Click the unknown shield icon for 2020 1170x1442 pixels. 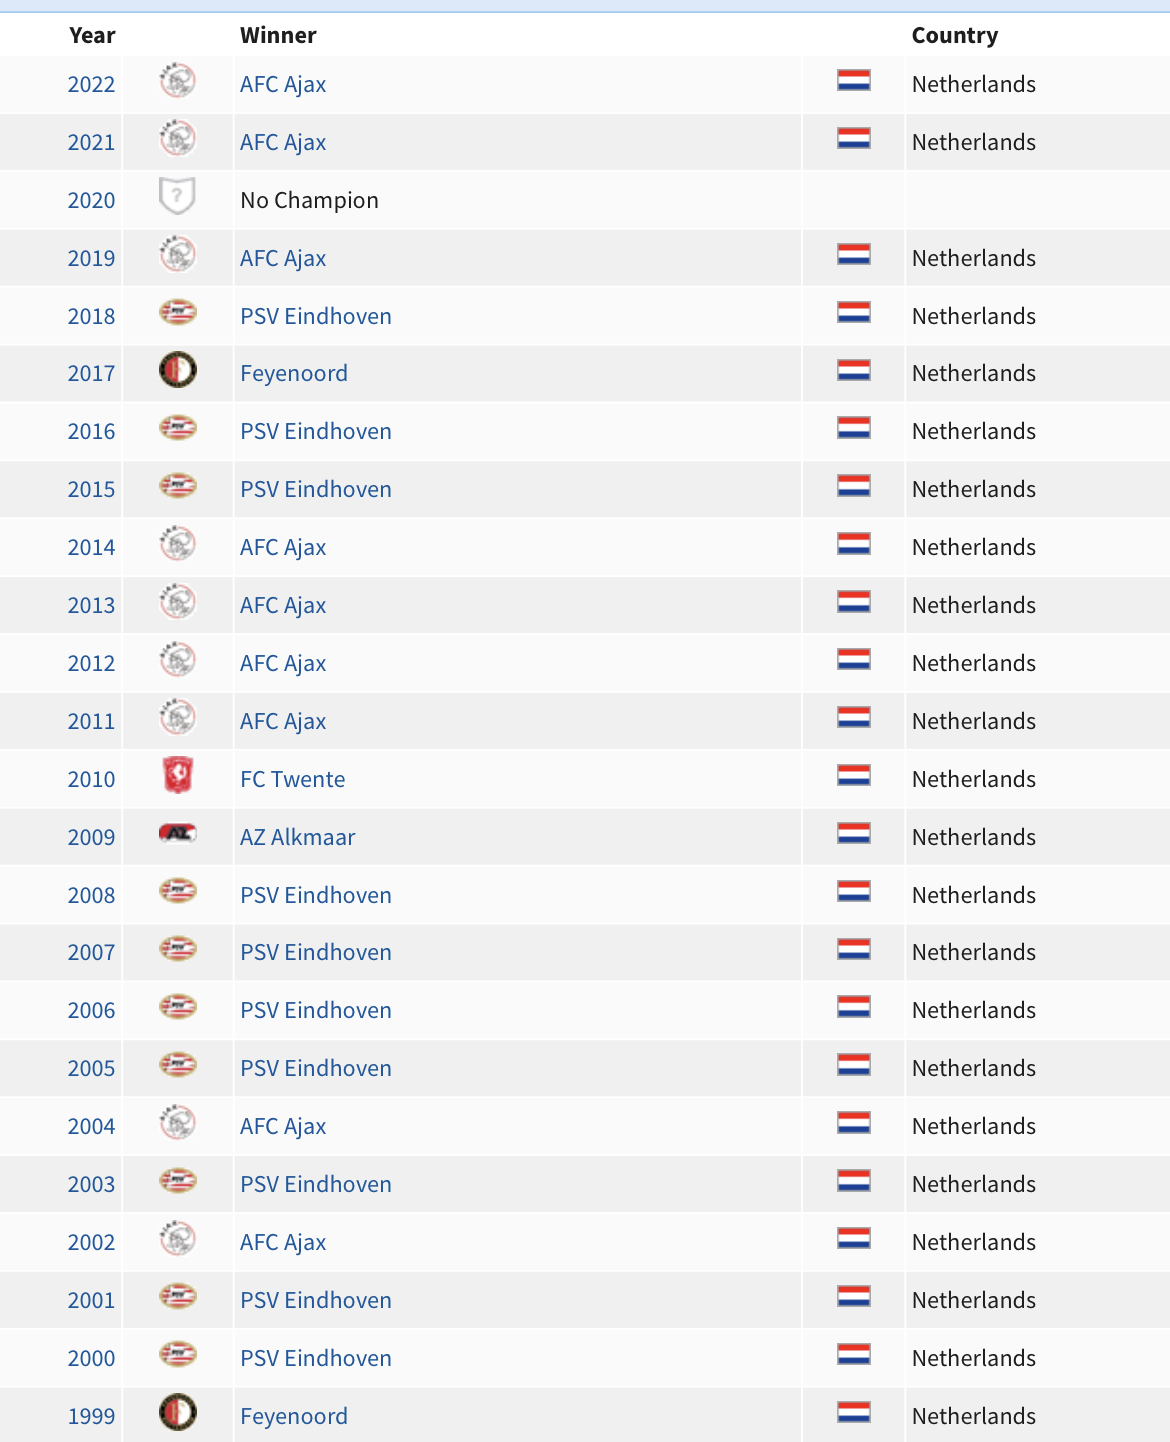pyautogui.click(x=177, y=197)
